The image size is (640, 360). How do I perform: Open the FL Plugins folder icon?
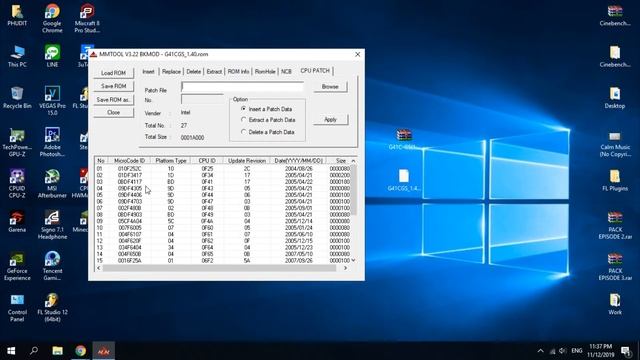pyautogui.click(x=615, y=180)
